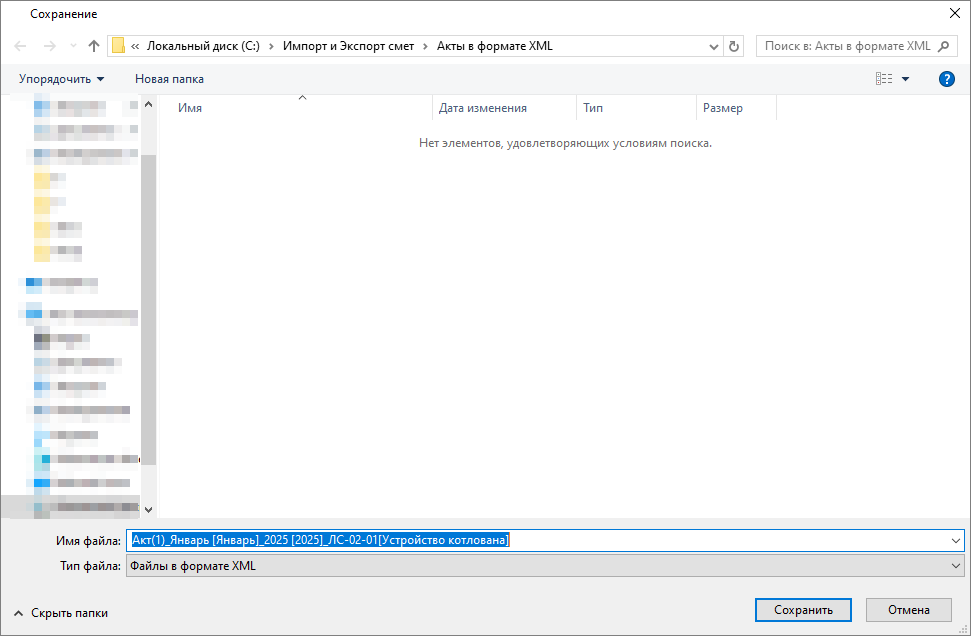
Task: Open the Упорядочить menu
Action: 61,79
